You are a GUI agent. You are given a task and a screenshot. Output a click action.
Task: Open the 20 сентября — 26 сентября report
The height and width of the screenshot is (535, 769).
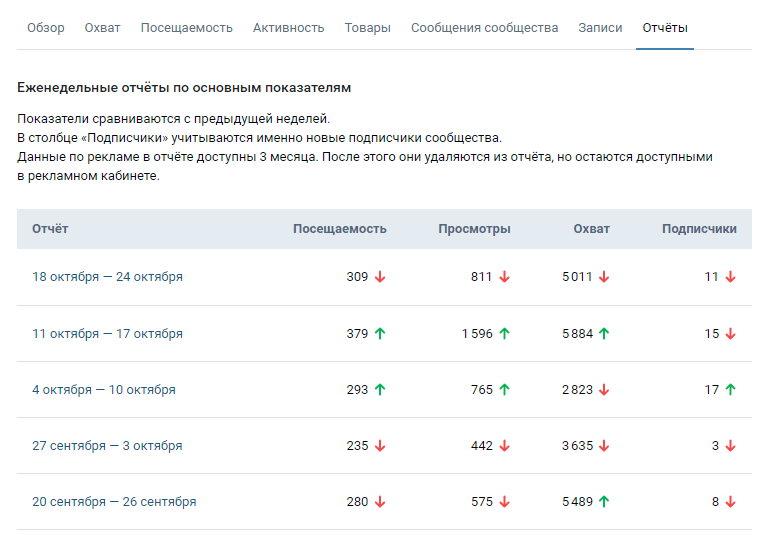114,502
